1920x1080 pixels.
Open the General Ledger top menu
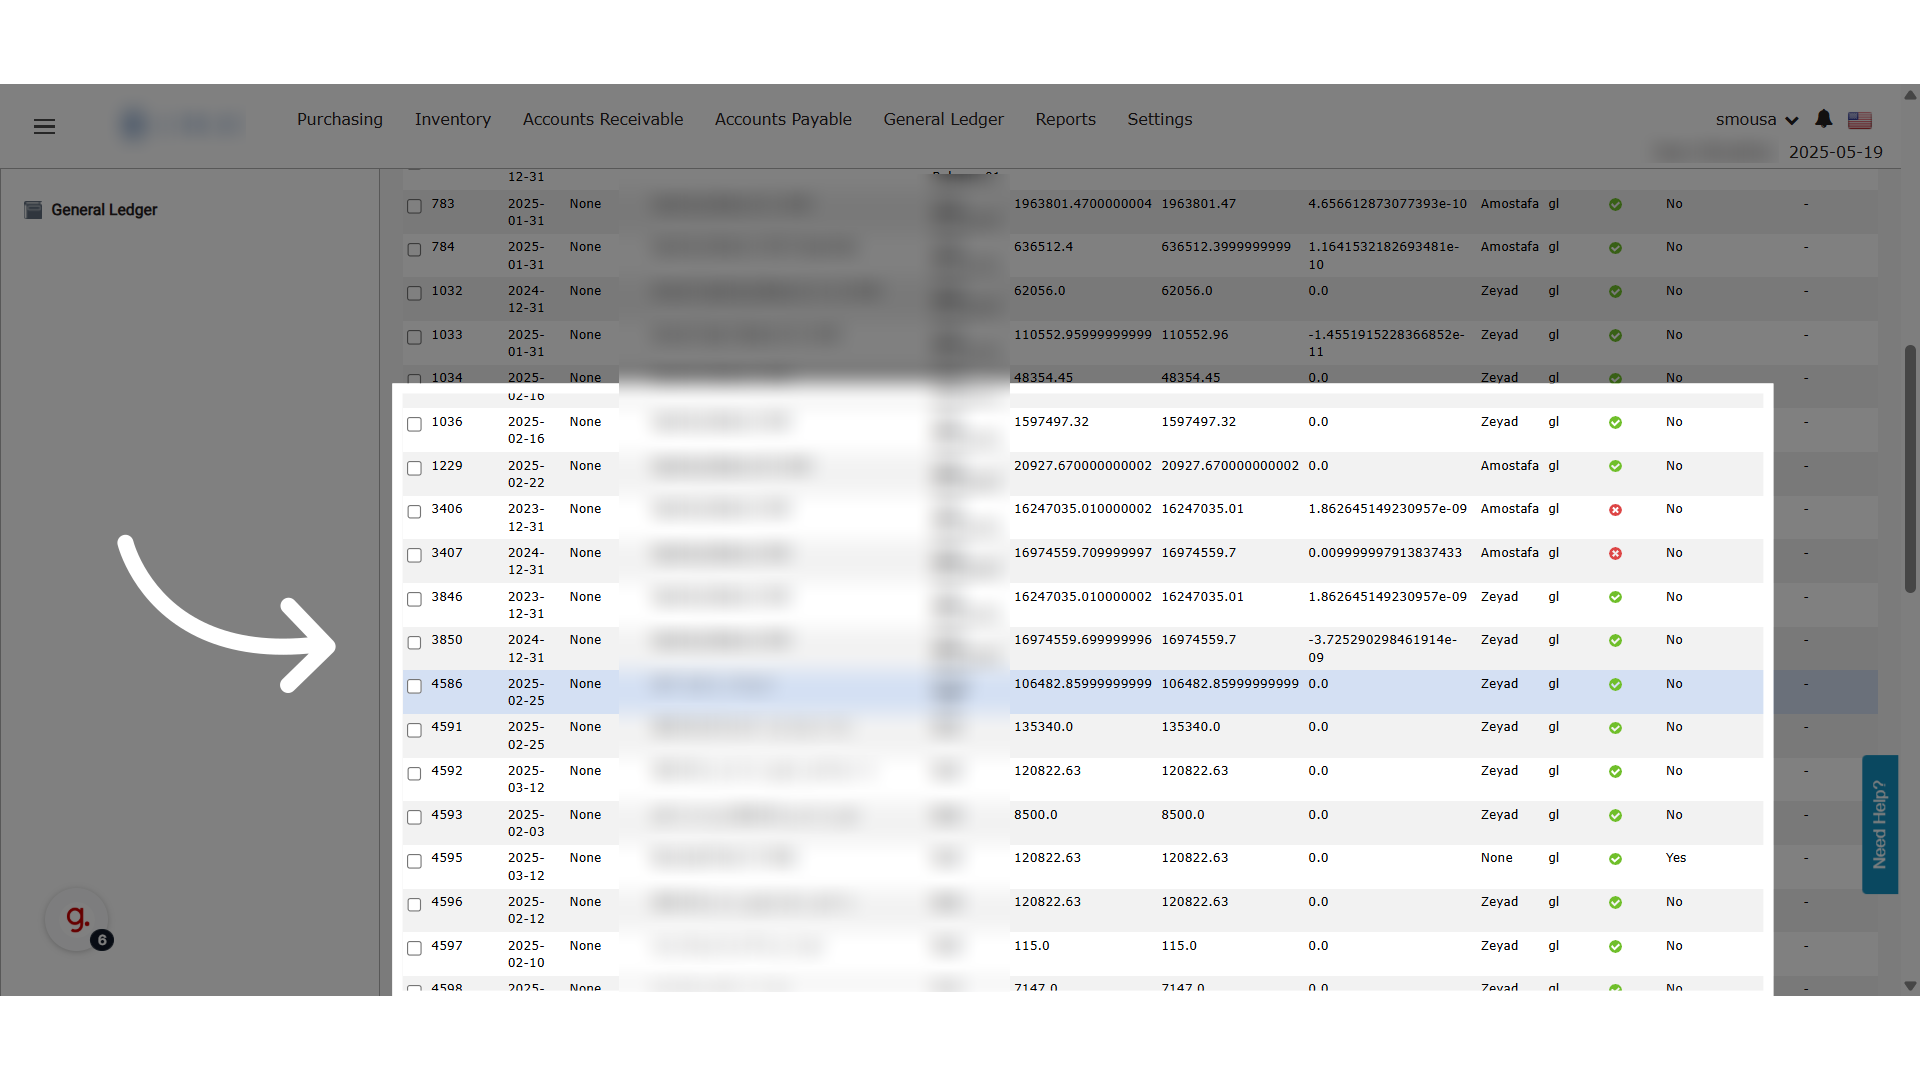[943, 119]
